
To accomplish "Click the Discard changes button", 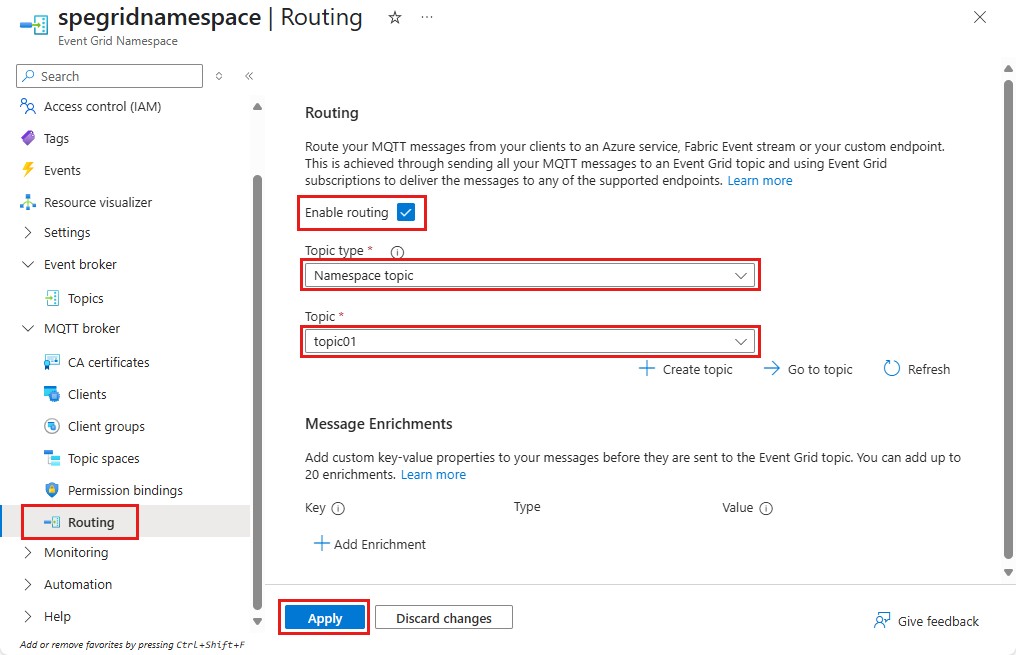I will point(444,618).
